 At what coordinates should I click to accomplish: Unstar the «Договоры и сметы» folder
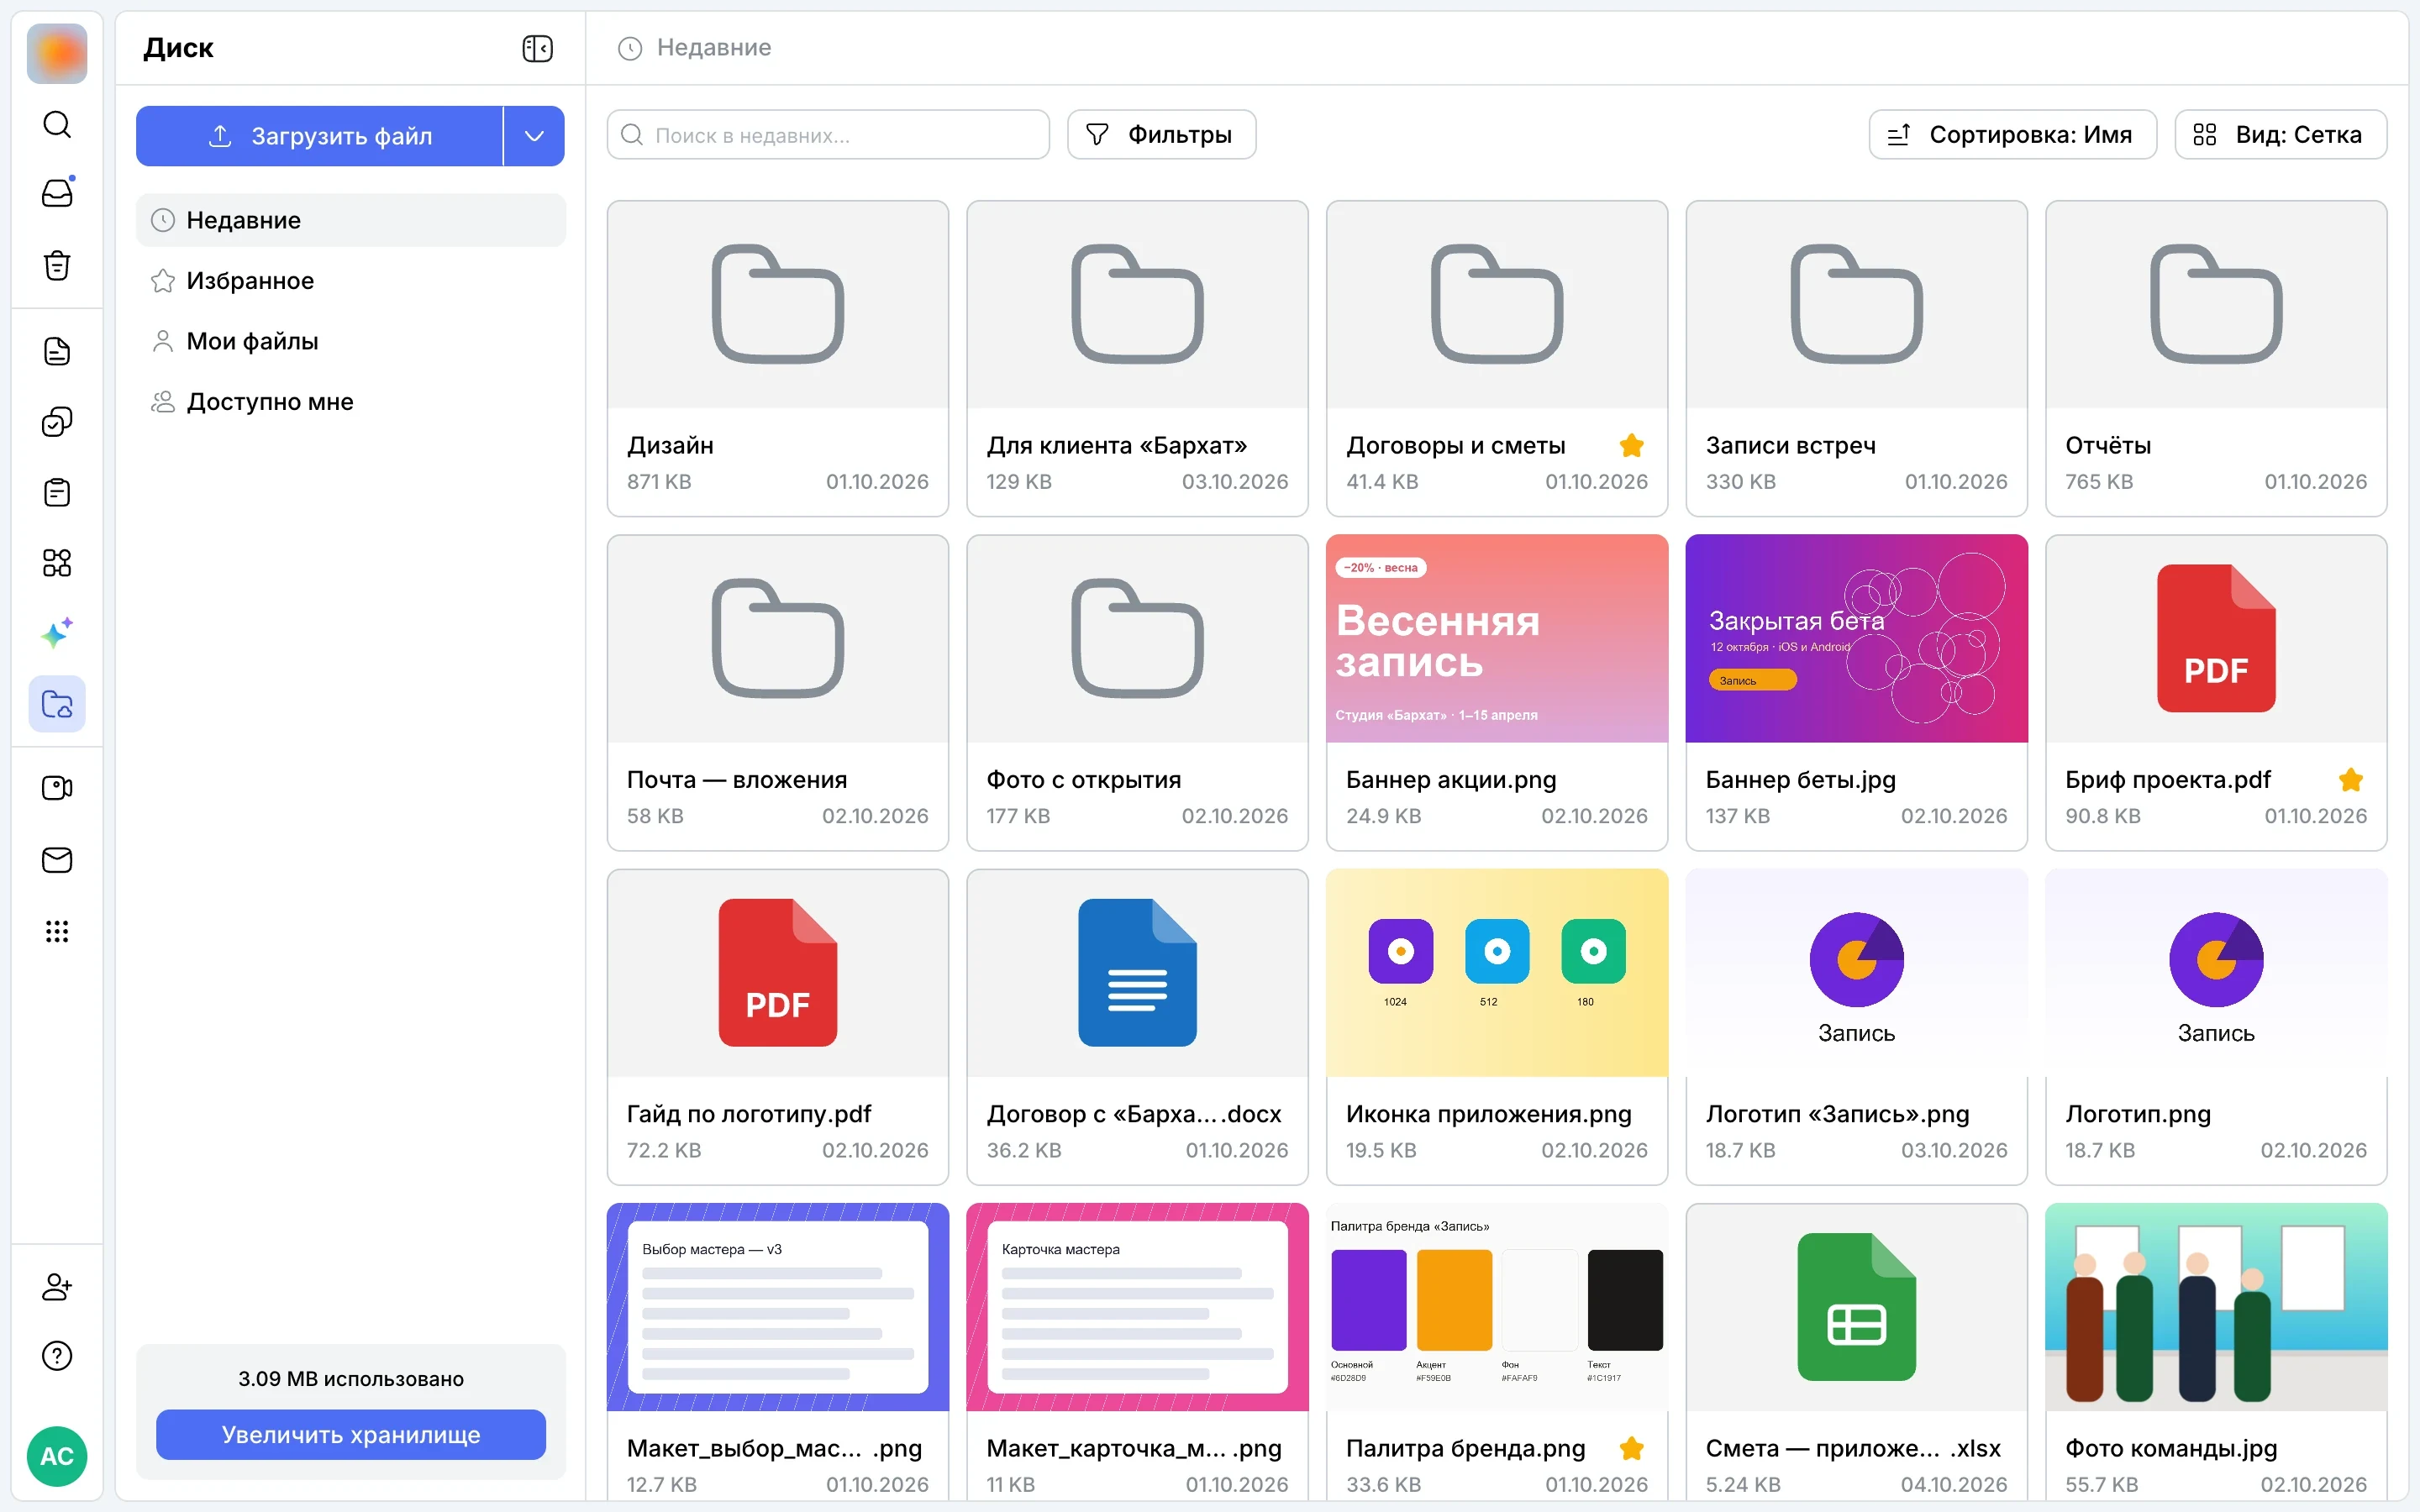(1631, 445)
